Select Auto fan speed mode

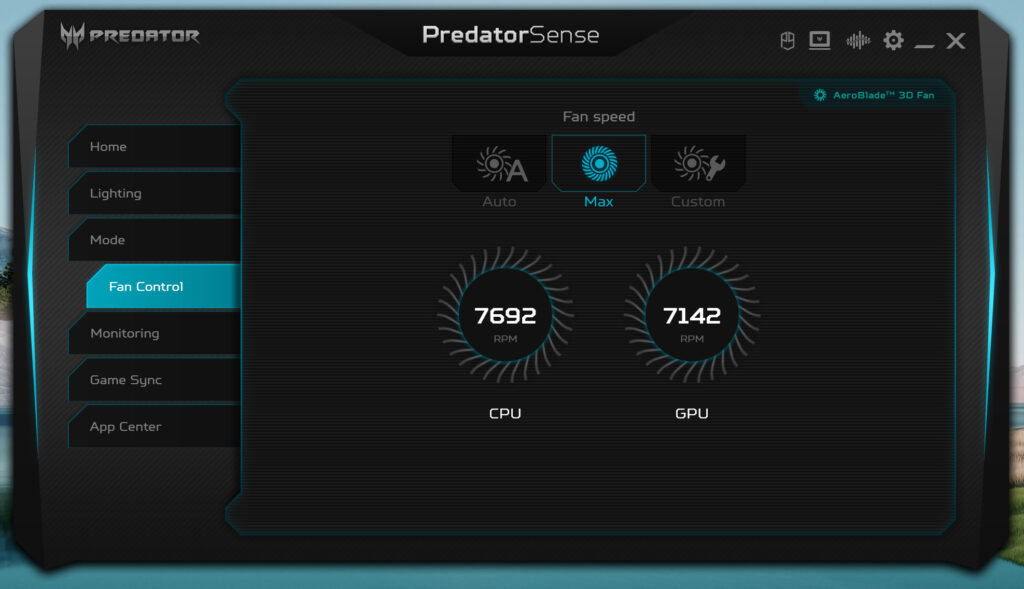tap(499, 164)
